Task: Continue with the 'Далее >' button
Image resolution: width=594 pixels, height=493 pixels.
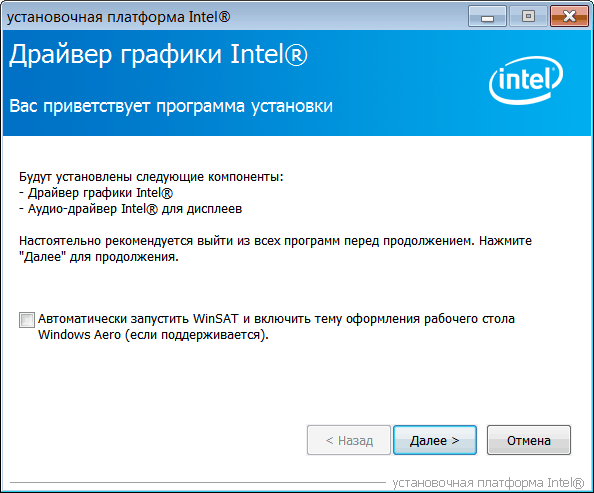Action: [x=435, y=440]
